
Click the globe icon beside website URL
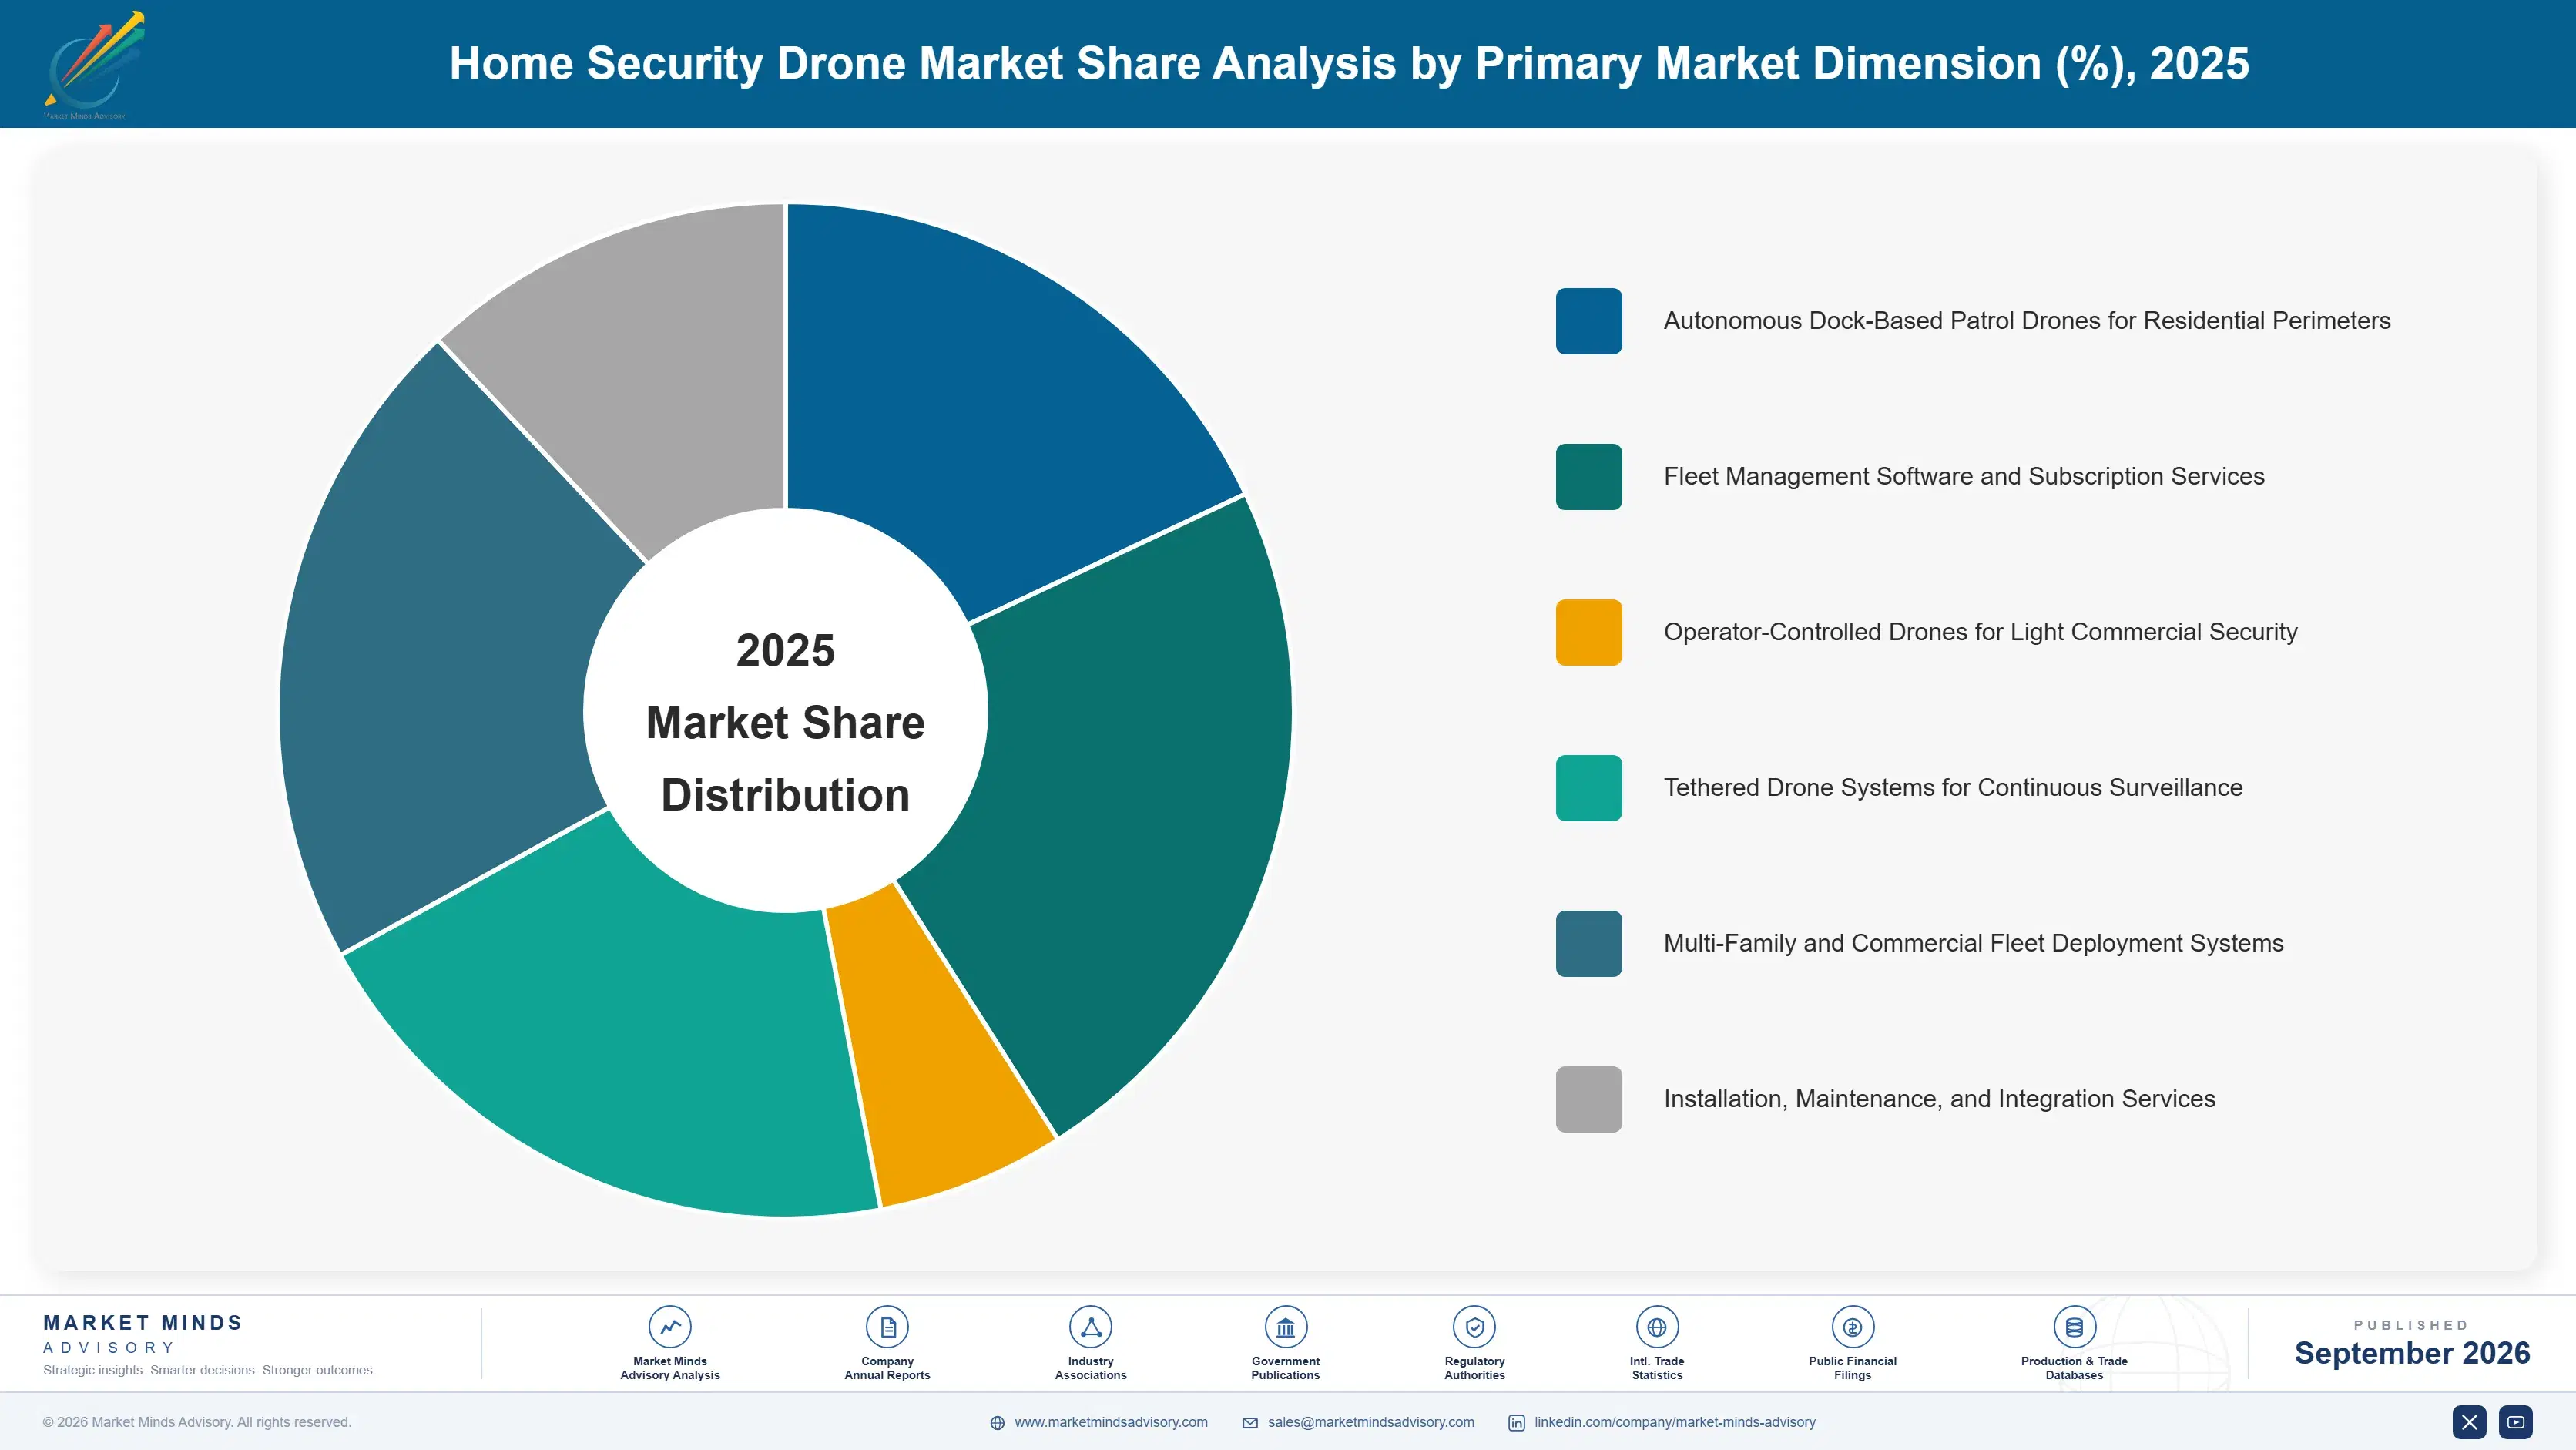point(997,1423)
